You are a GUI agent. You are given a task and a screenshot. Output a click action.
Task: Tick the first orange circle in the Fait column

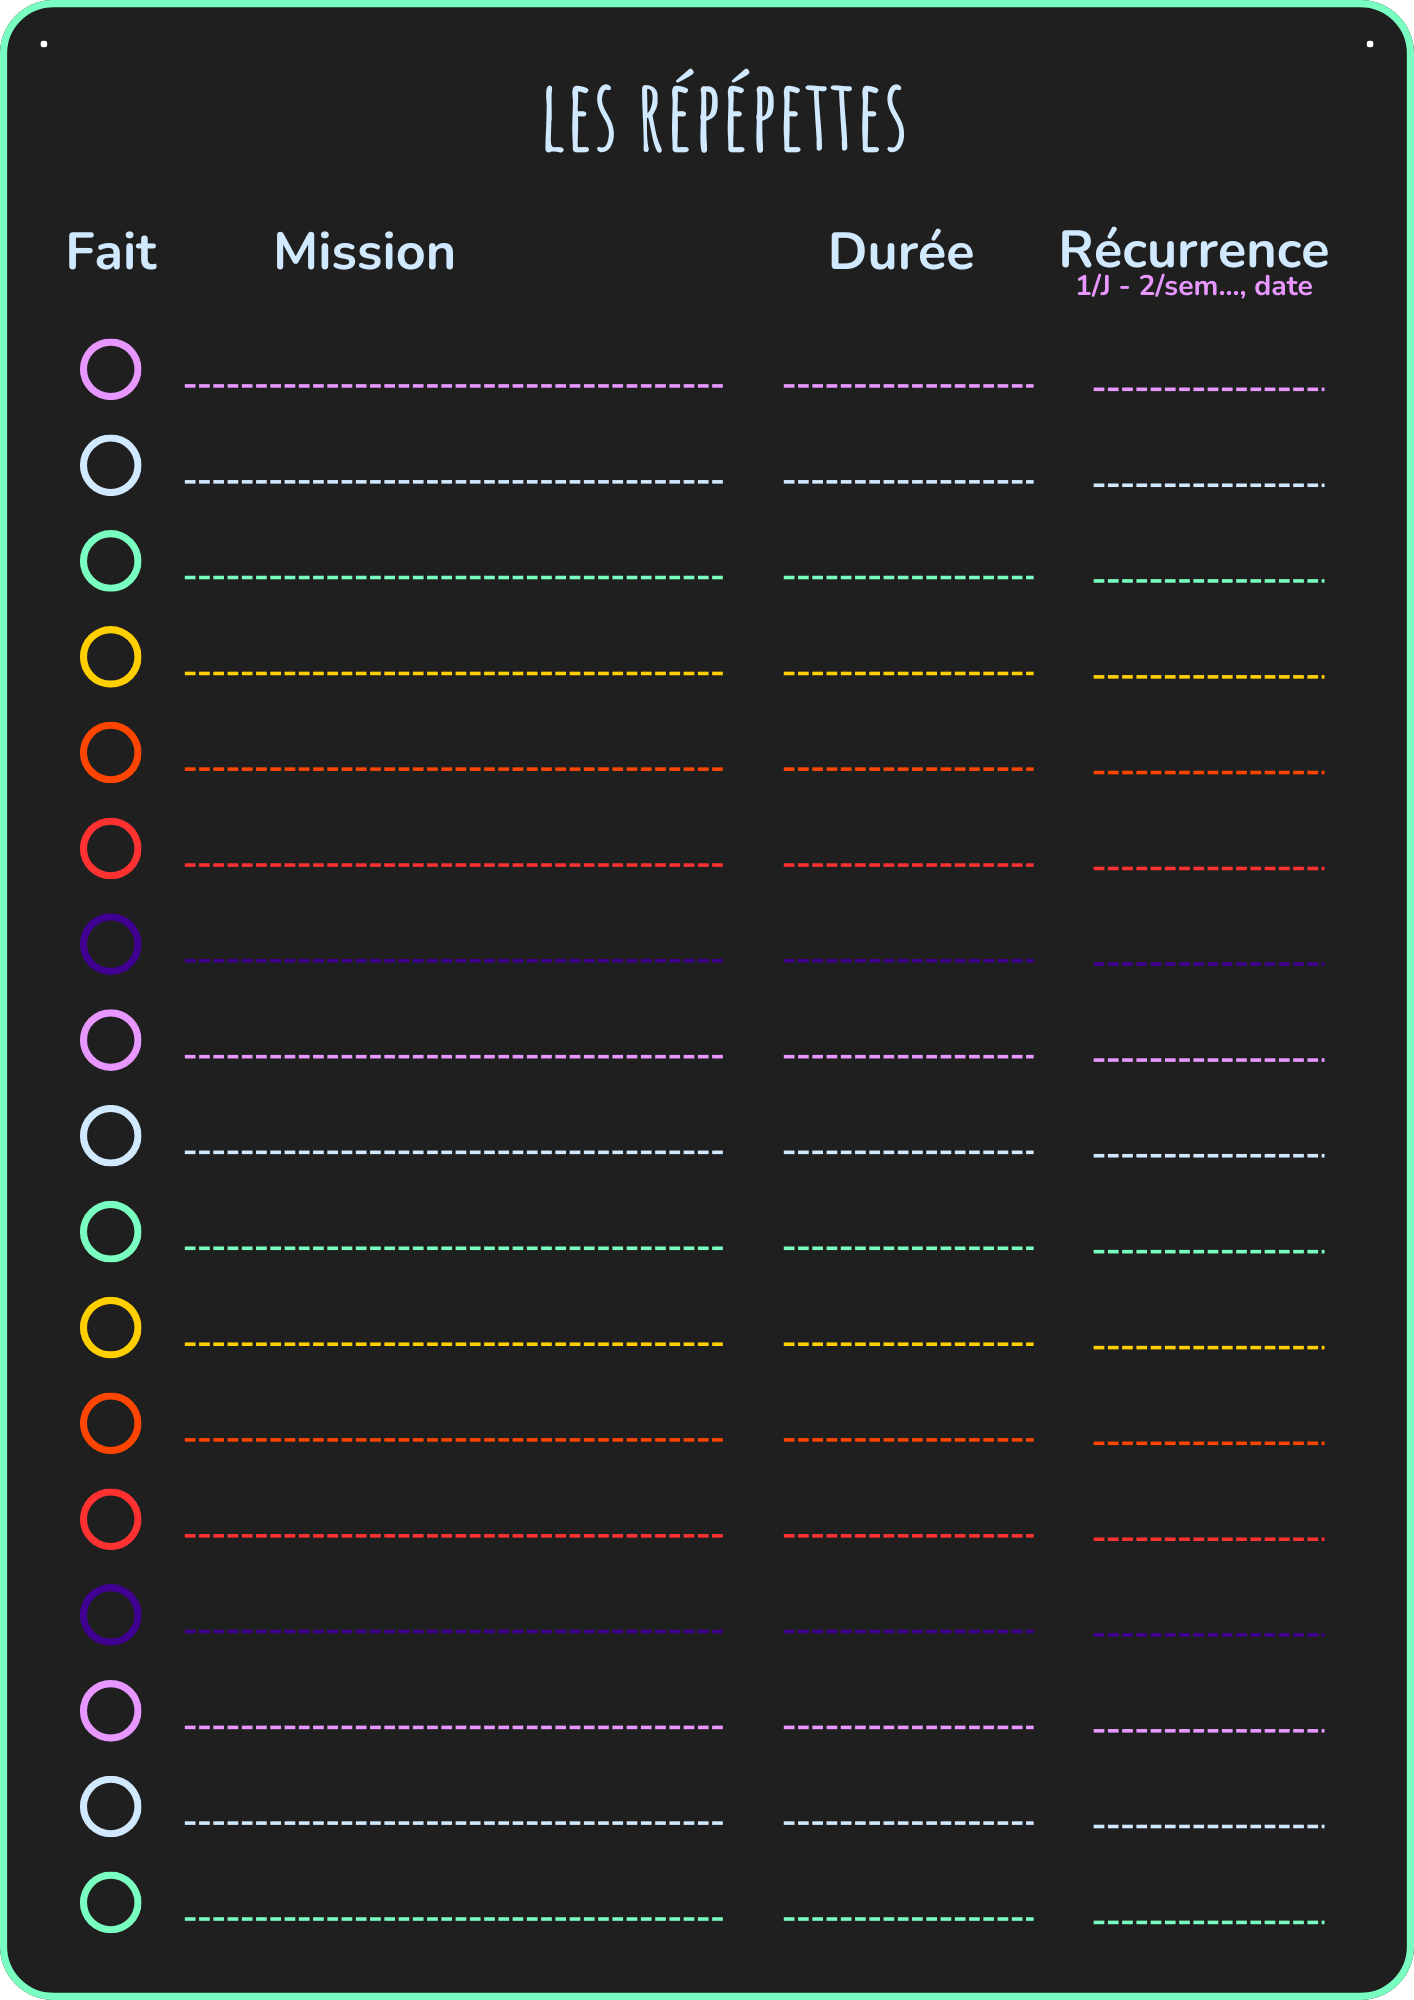coord(110,753)
